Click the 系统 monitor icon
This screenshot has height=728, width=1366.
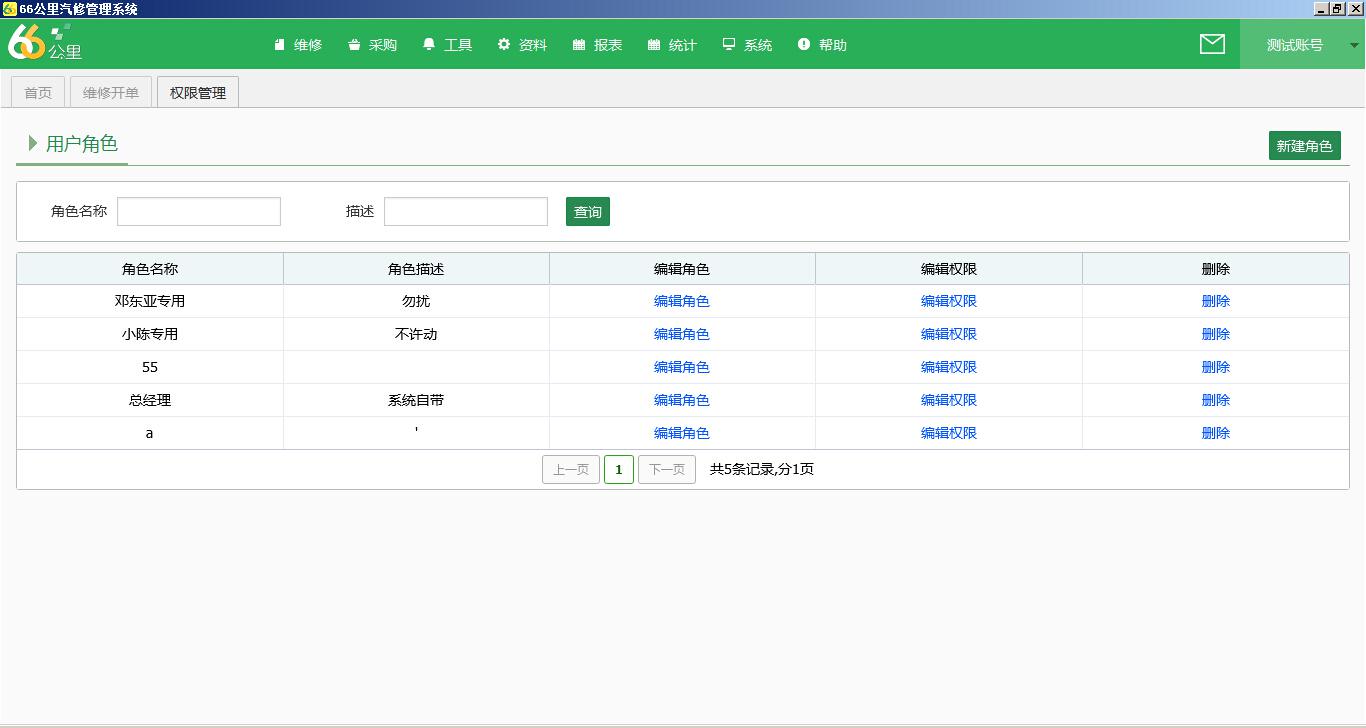pos(729,45)
